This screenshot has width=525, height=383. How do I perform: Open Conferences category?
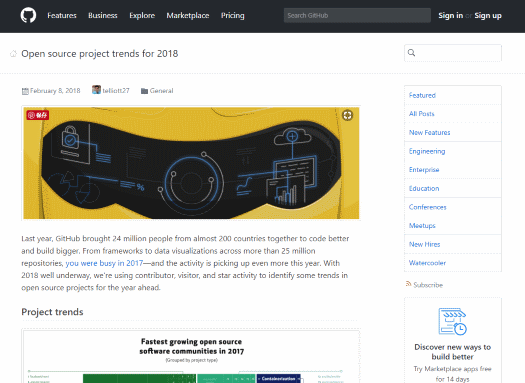[x=428, y=207]
